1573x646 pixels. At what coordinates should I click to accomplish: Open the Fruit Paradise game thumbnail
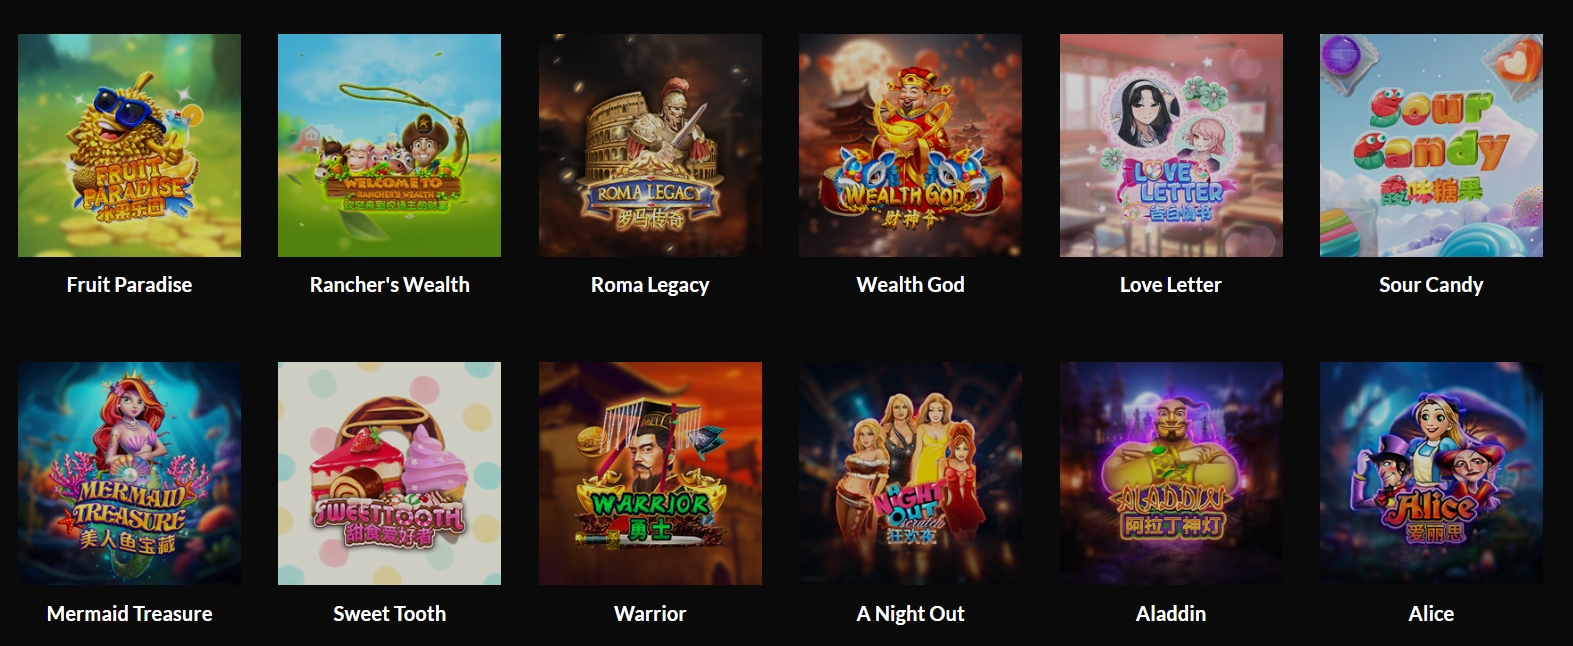click(x=129, y=145)
